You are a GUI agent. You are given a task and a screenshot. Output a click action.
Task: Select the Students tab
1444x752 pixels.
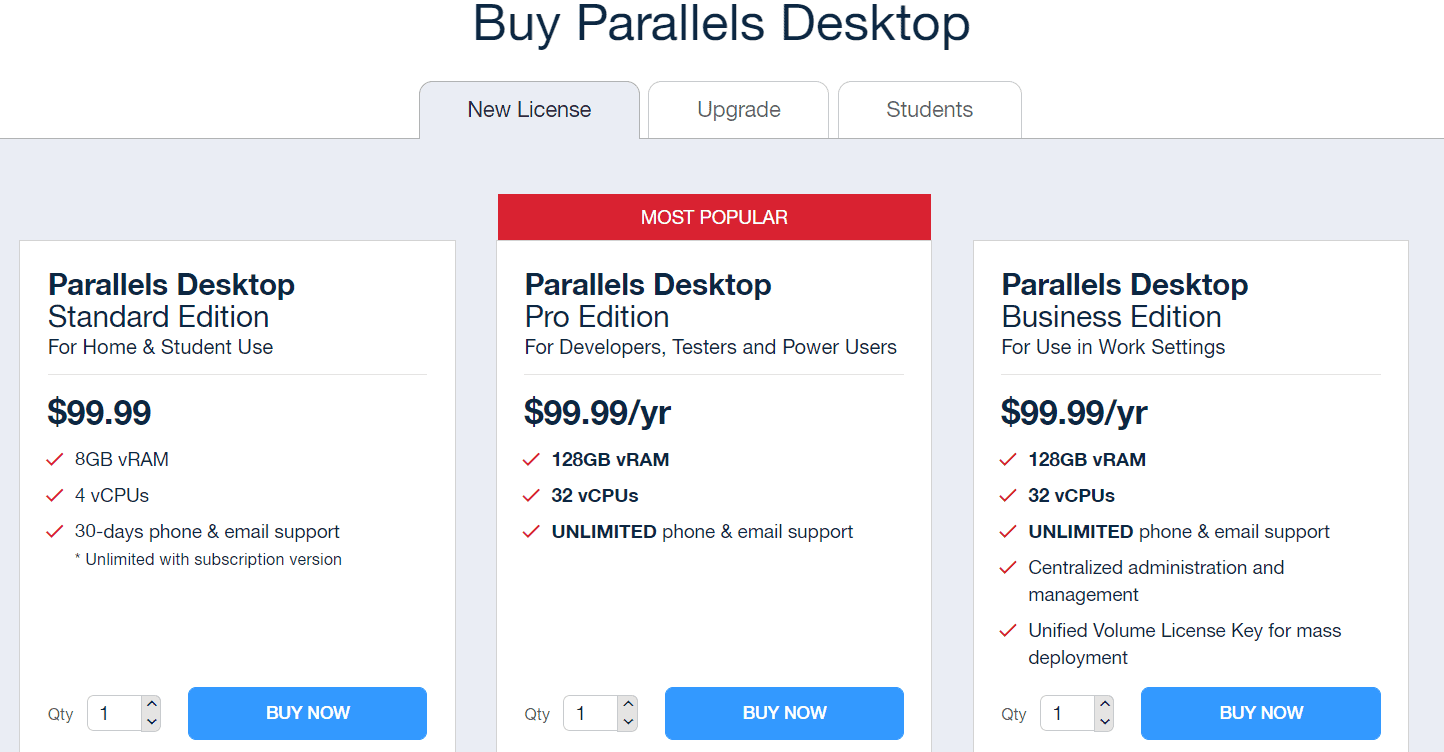tap(929, 110)
